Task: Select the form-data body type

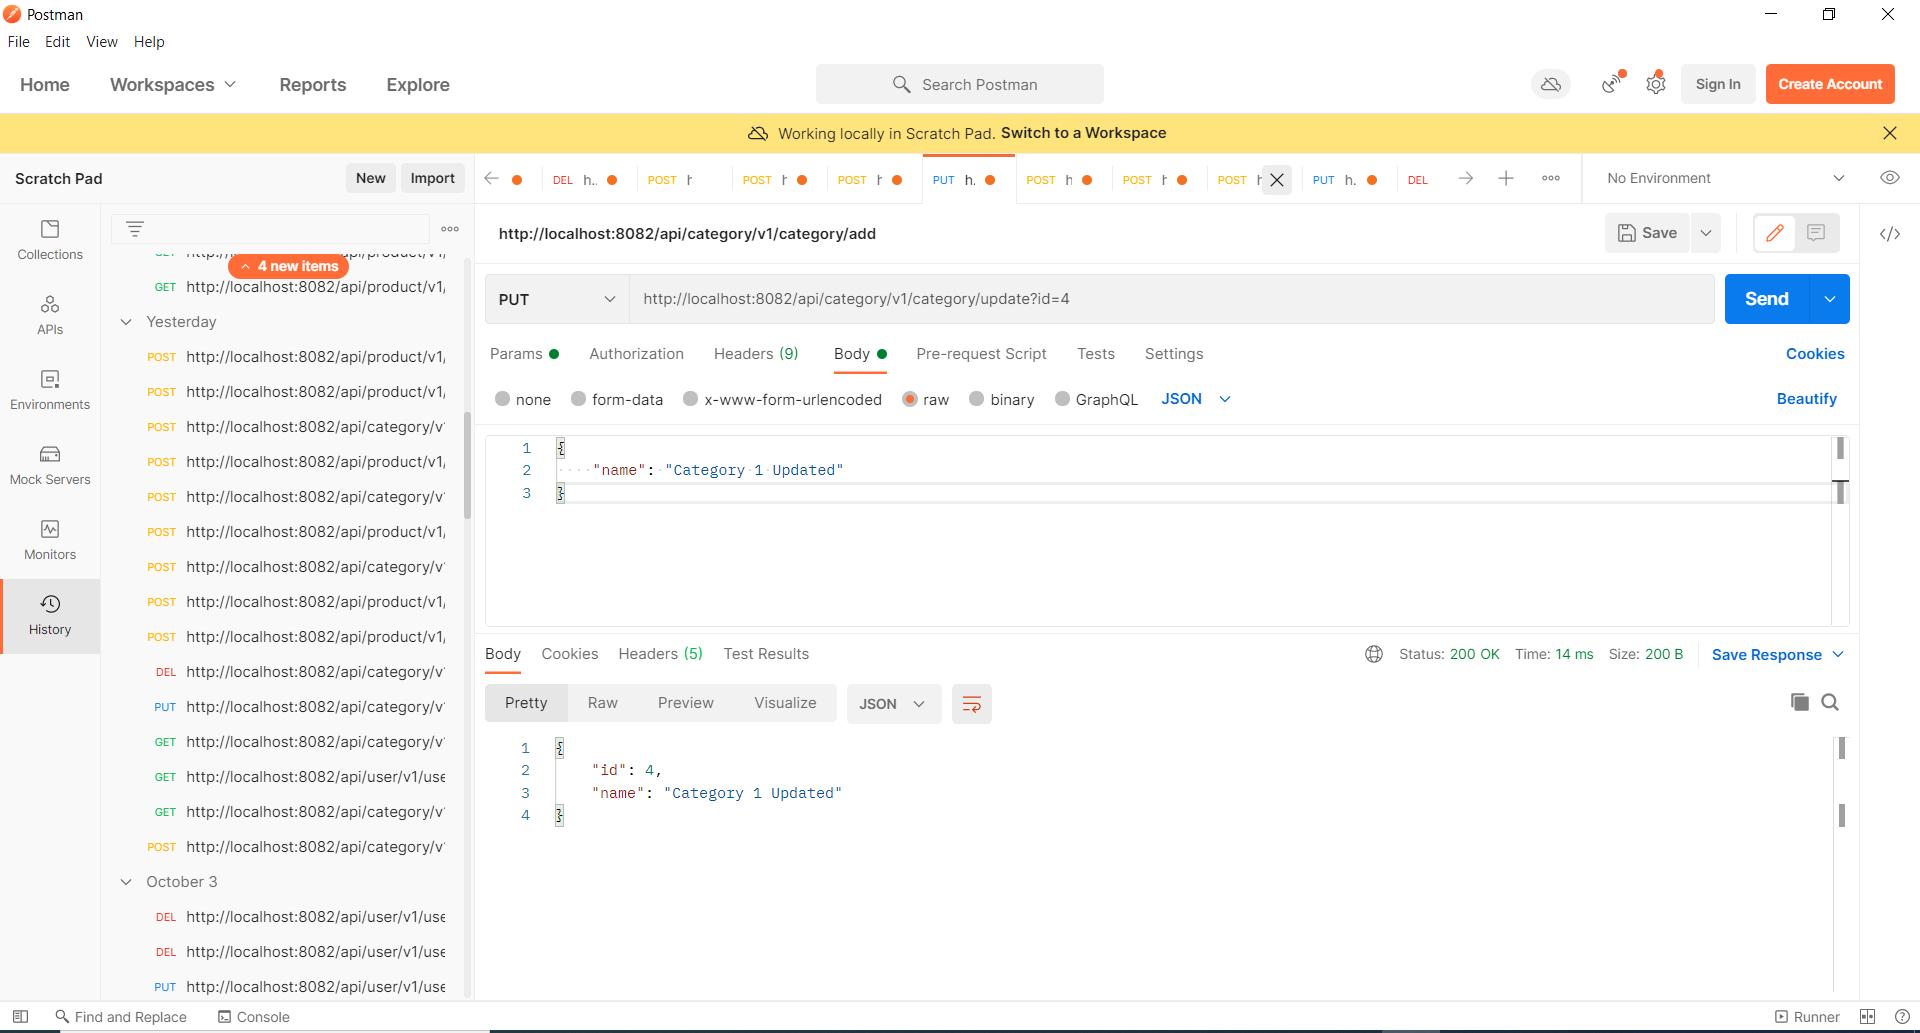Action: click(579, 399)
